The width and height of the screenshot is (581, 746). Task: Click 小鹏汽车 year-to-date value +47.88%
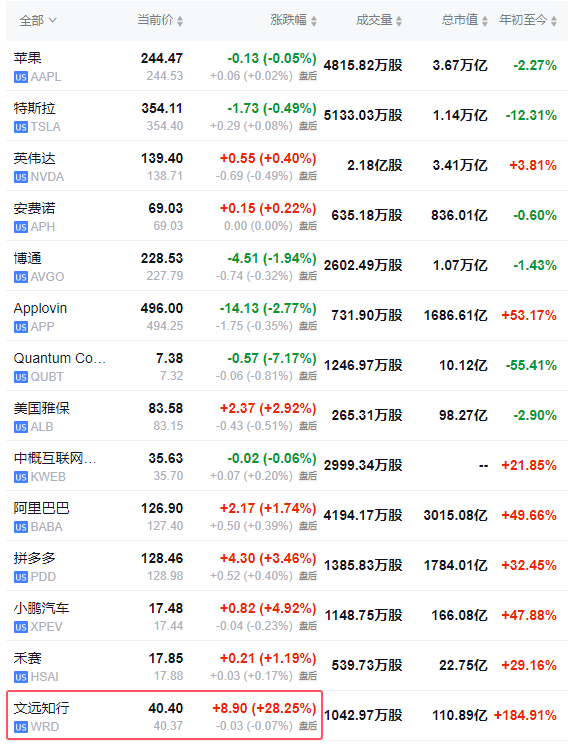529,615
